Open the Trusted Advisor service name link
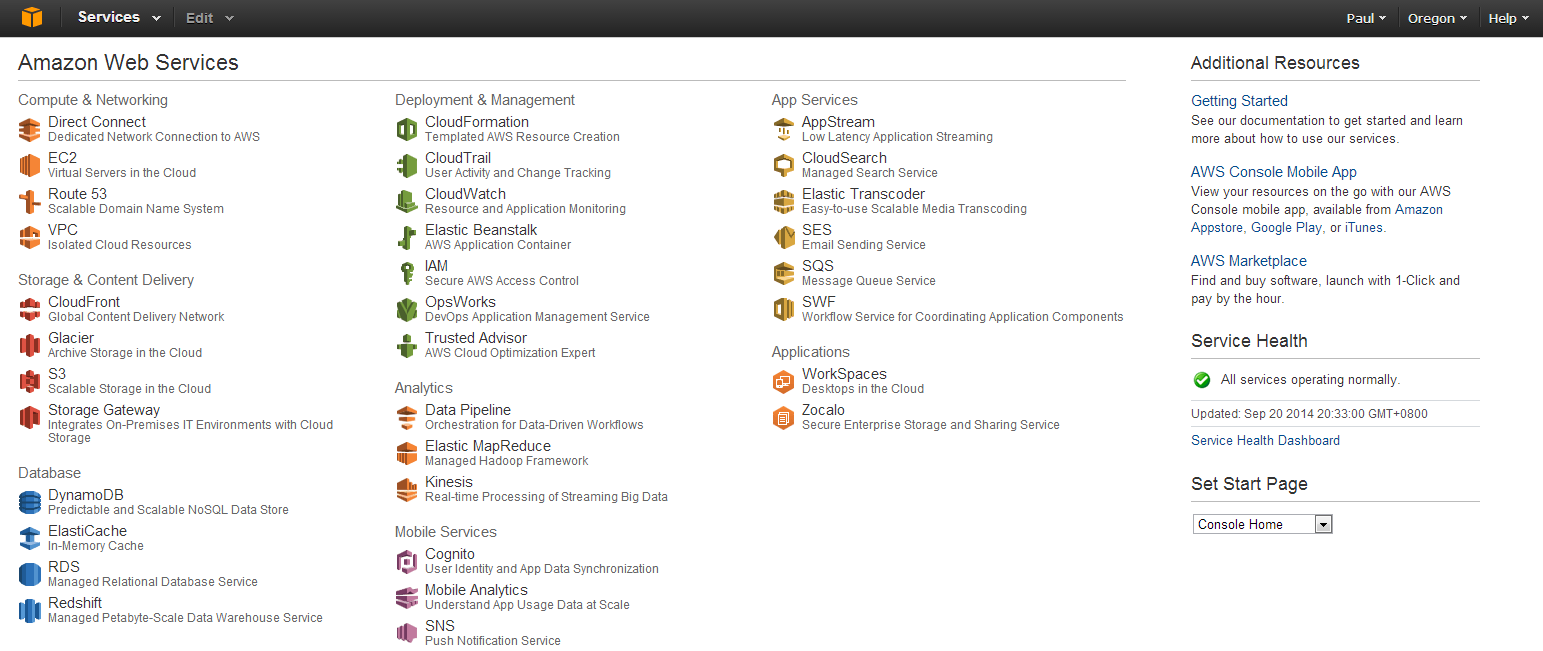1543x651 pixels. 476,338
